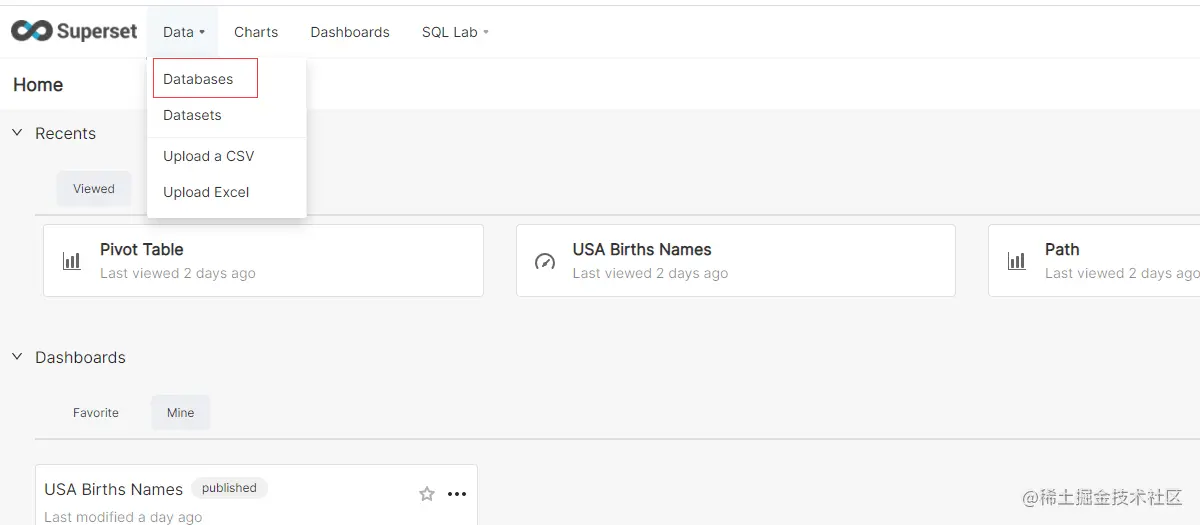Switch to the Favorite dashboards tab
The width and height of the screenshot is (1200, 525).
[96, 413]
